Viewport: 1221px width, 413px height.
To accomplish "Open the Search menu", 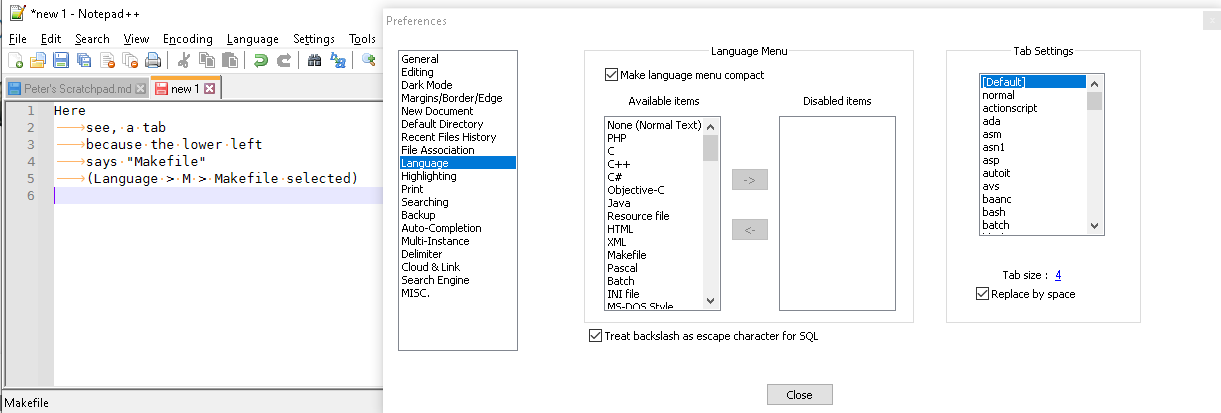I will (x=92, y=39).
